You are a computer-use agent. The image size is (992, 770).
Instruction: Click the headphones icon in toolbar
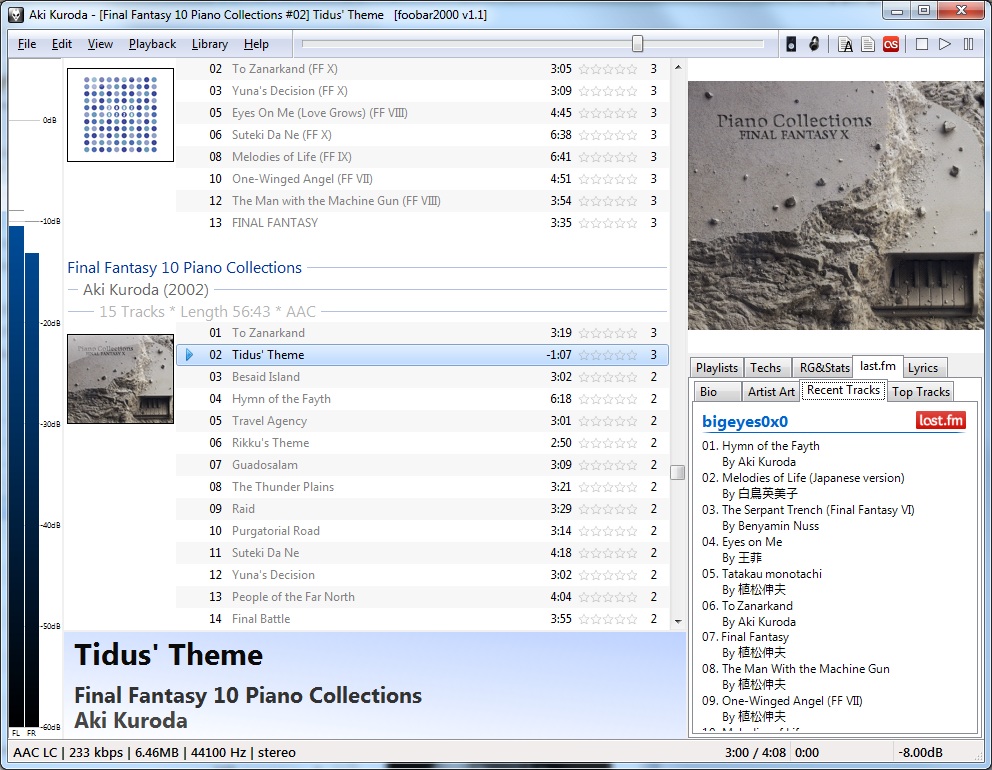point(814,44)
